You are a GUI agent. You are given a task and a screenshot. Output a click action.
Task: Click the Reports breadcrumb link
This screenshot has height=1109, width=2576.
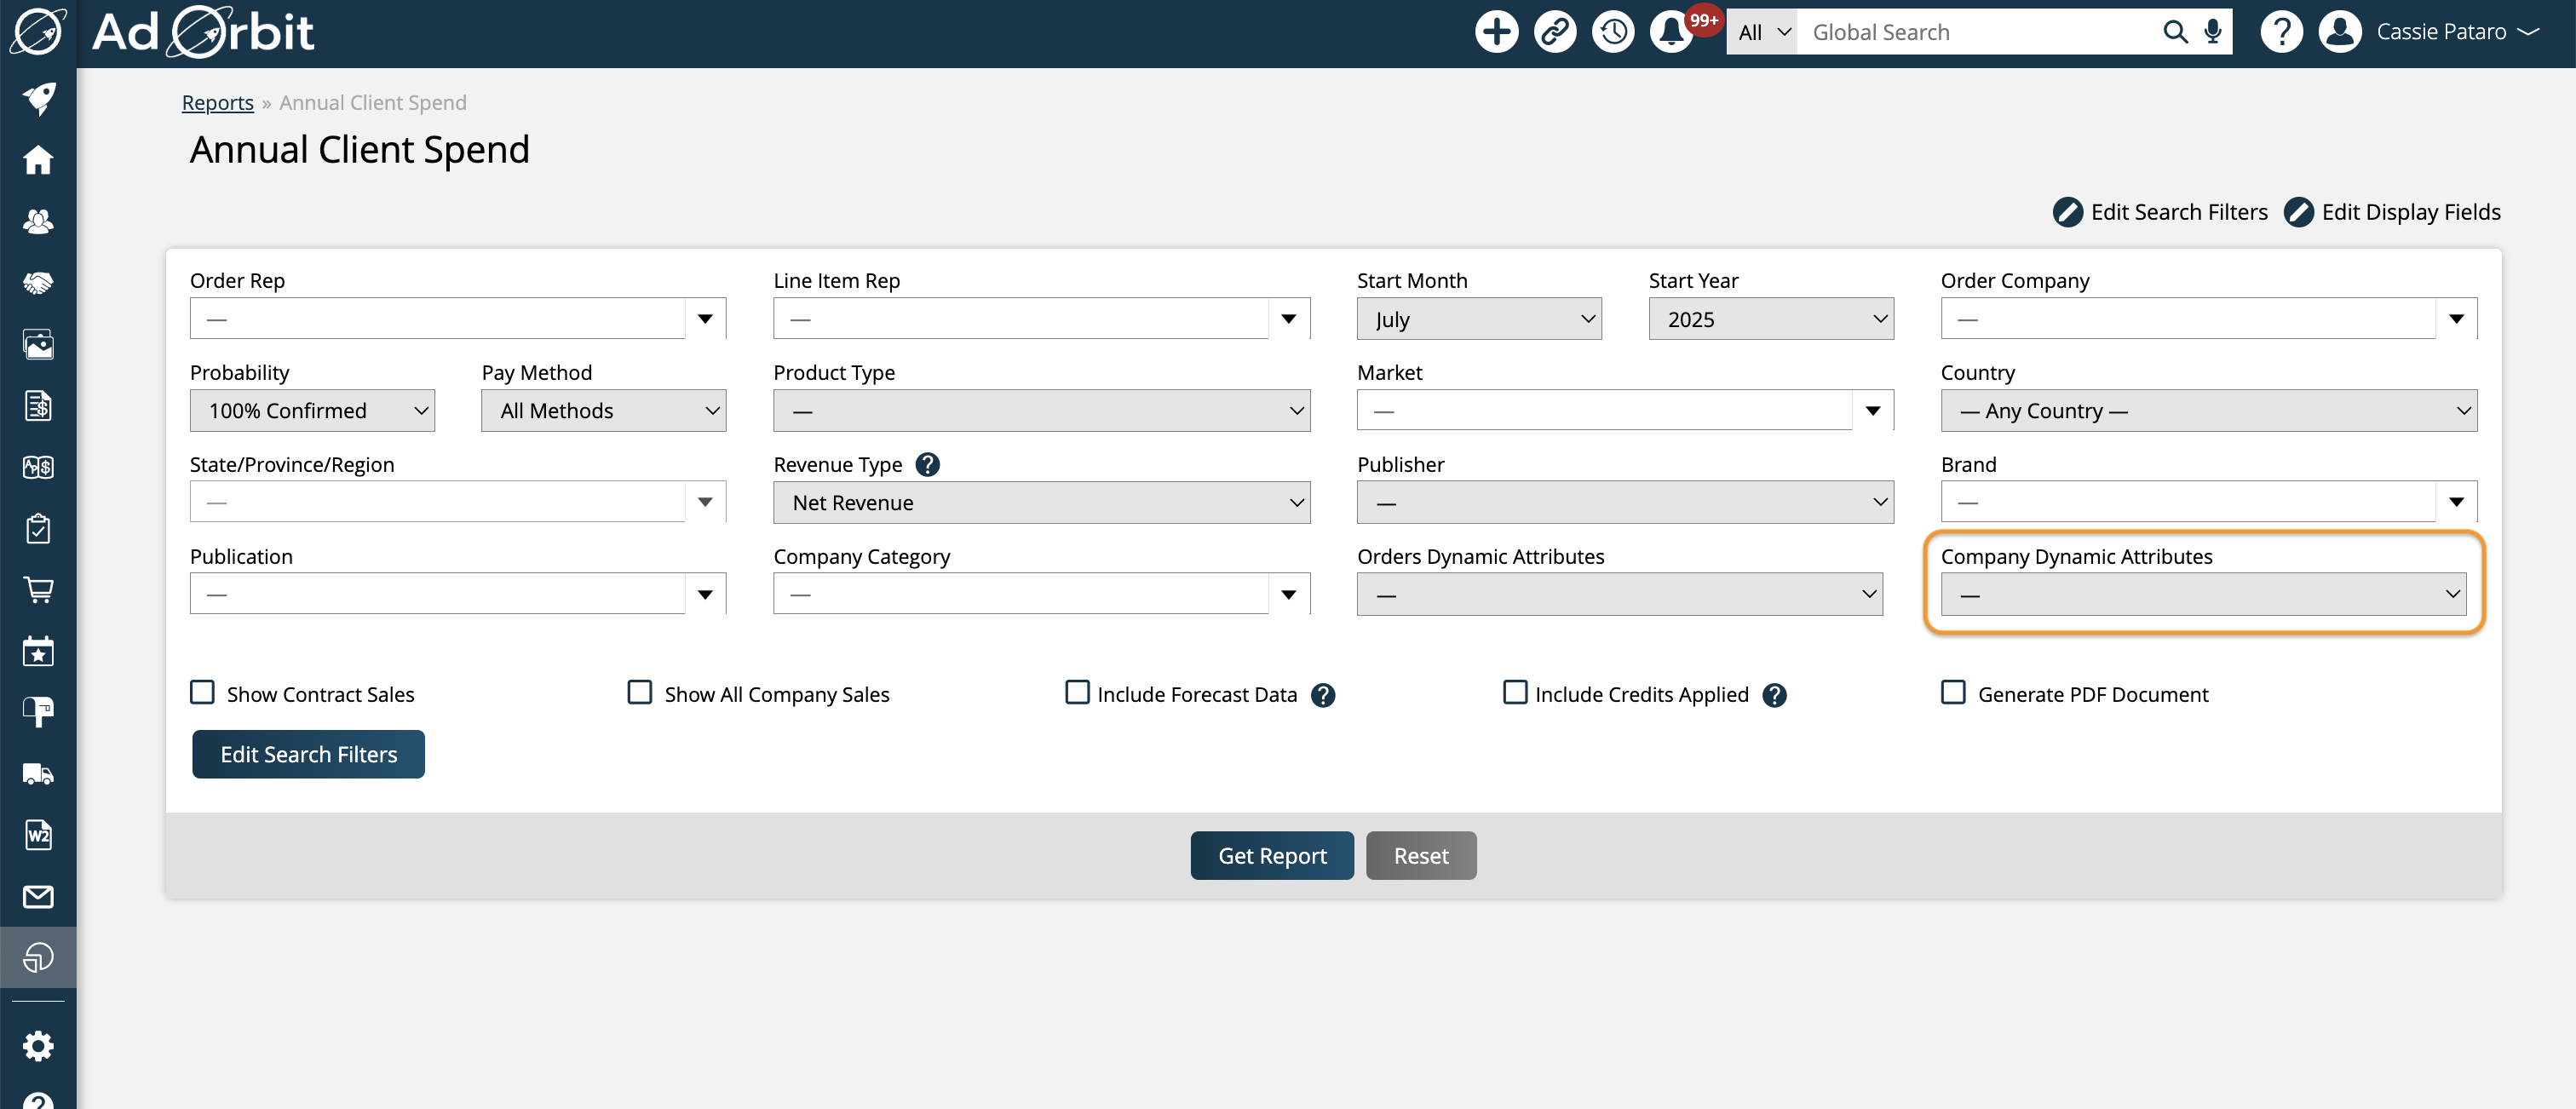pyautogui.click(x=217, y=102)
